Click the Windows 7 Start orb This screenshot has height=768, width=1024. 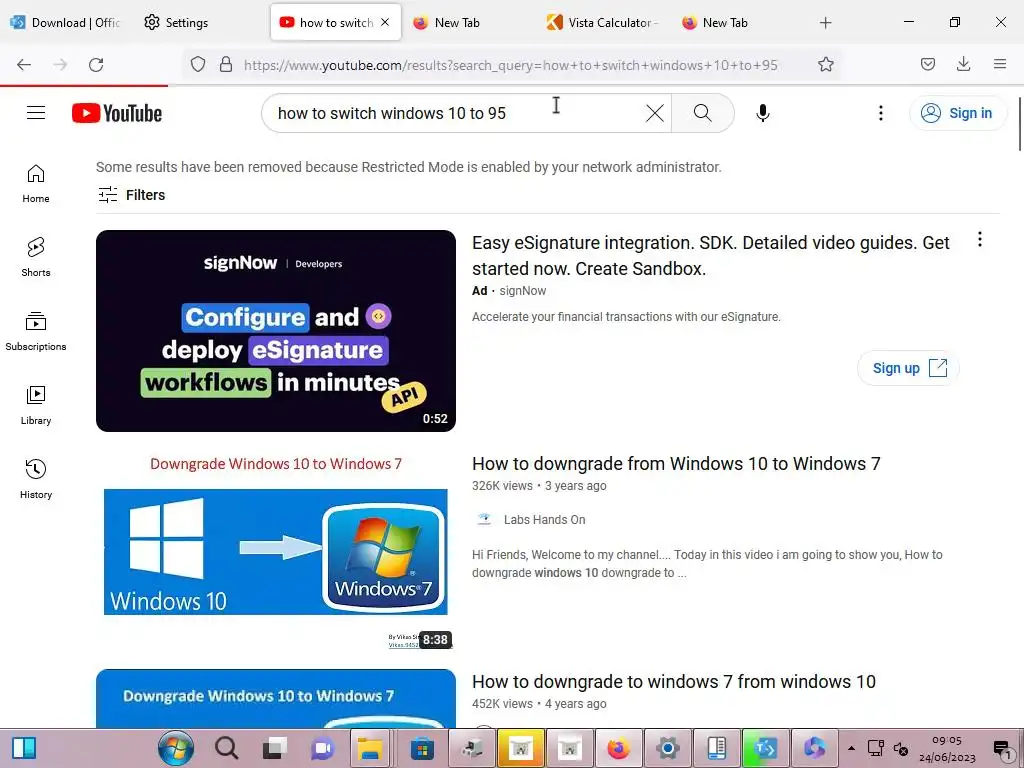176,748
